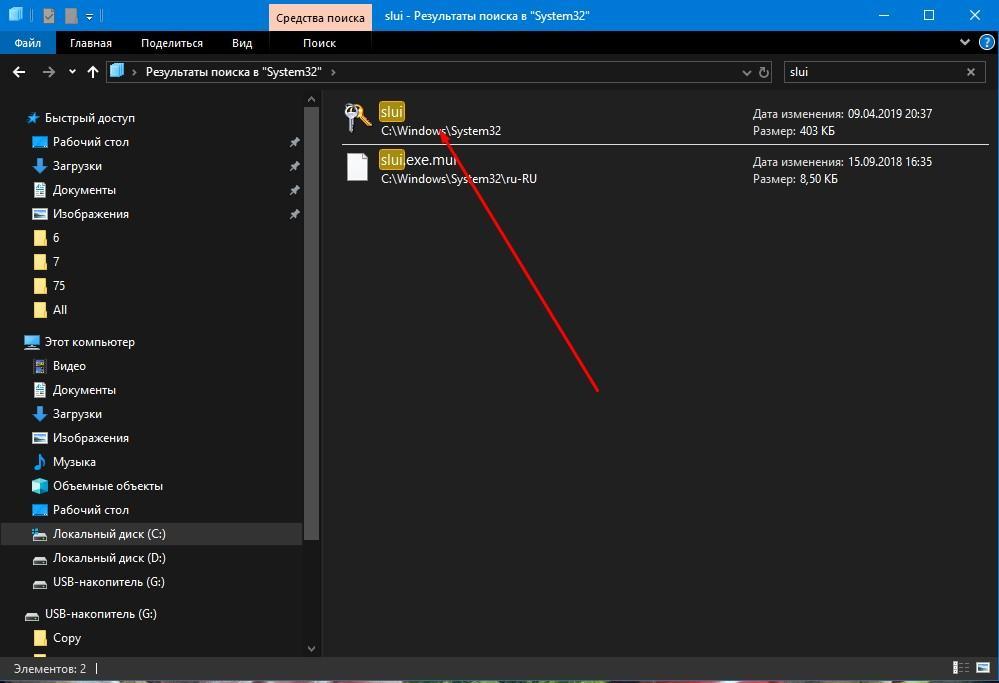Go back with the left arrow
999x683 pixels.
[x=19, y=72]
